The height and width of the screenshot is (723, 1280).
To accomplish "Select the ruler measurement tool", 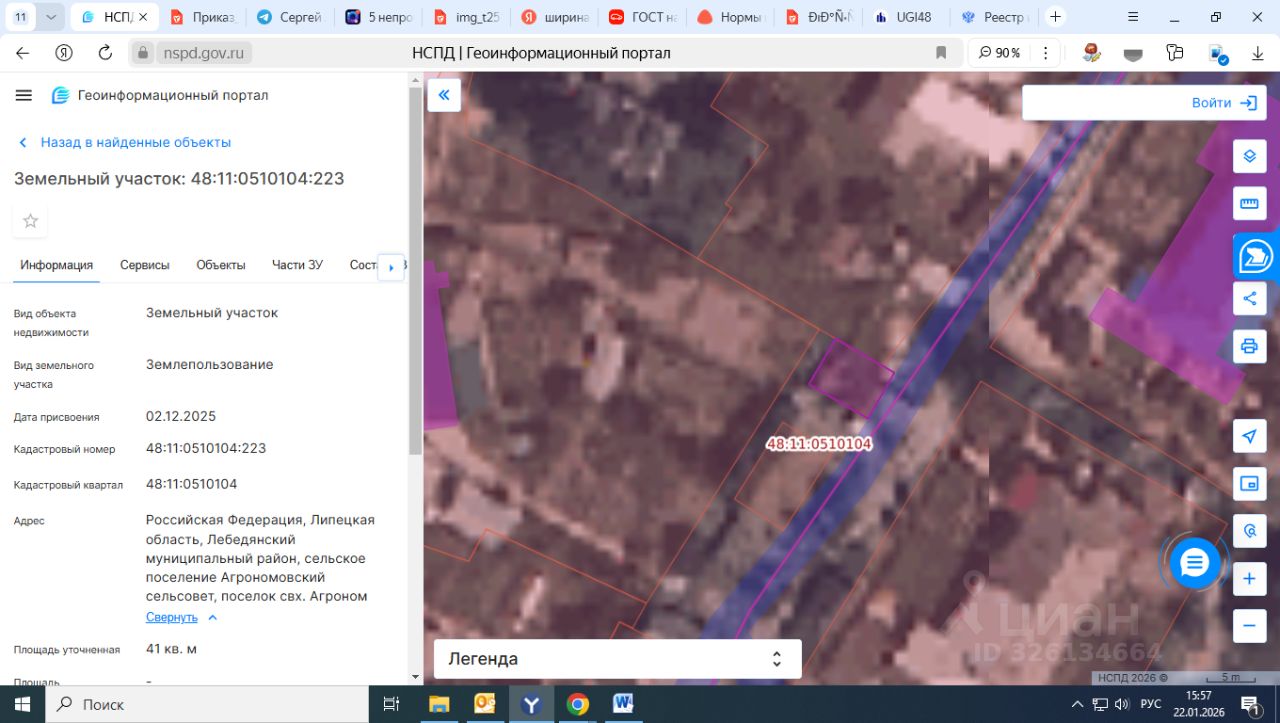I will click(x=1249, y=204).
